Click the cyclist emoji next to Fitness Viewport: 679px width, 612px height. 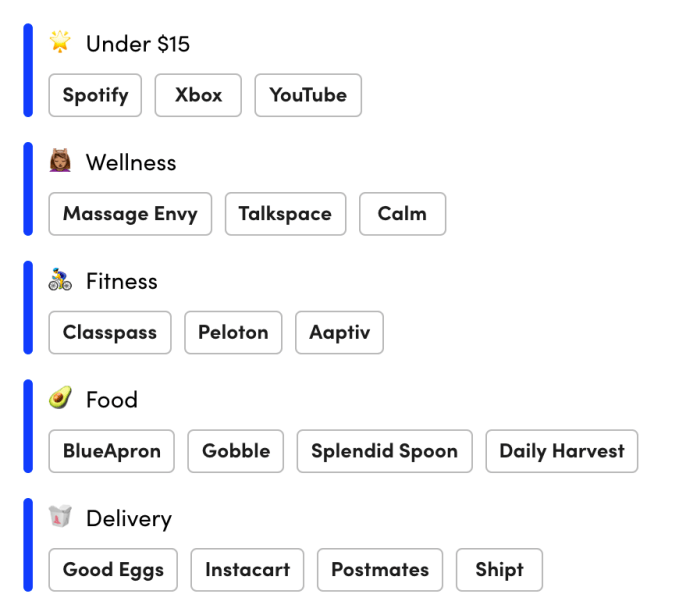click(x=60, y=280)
